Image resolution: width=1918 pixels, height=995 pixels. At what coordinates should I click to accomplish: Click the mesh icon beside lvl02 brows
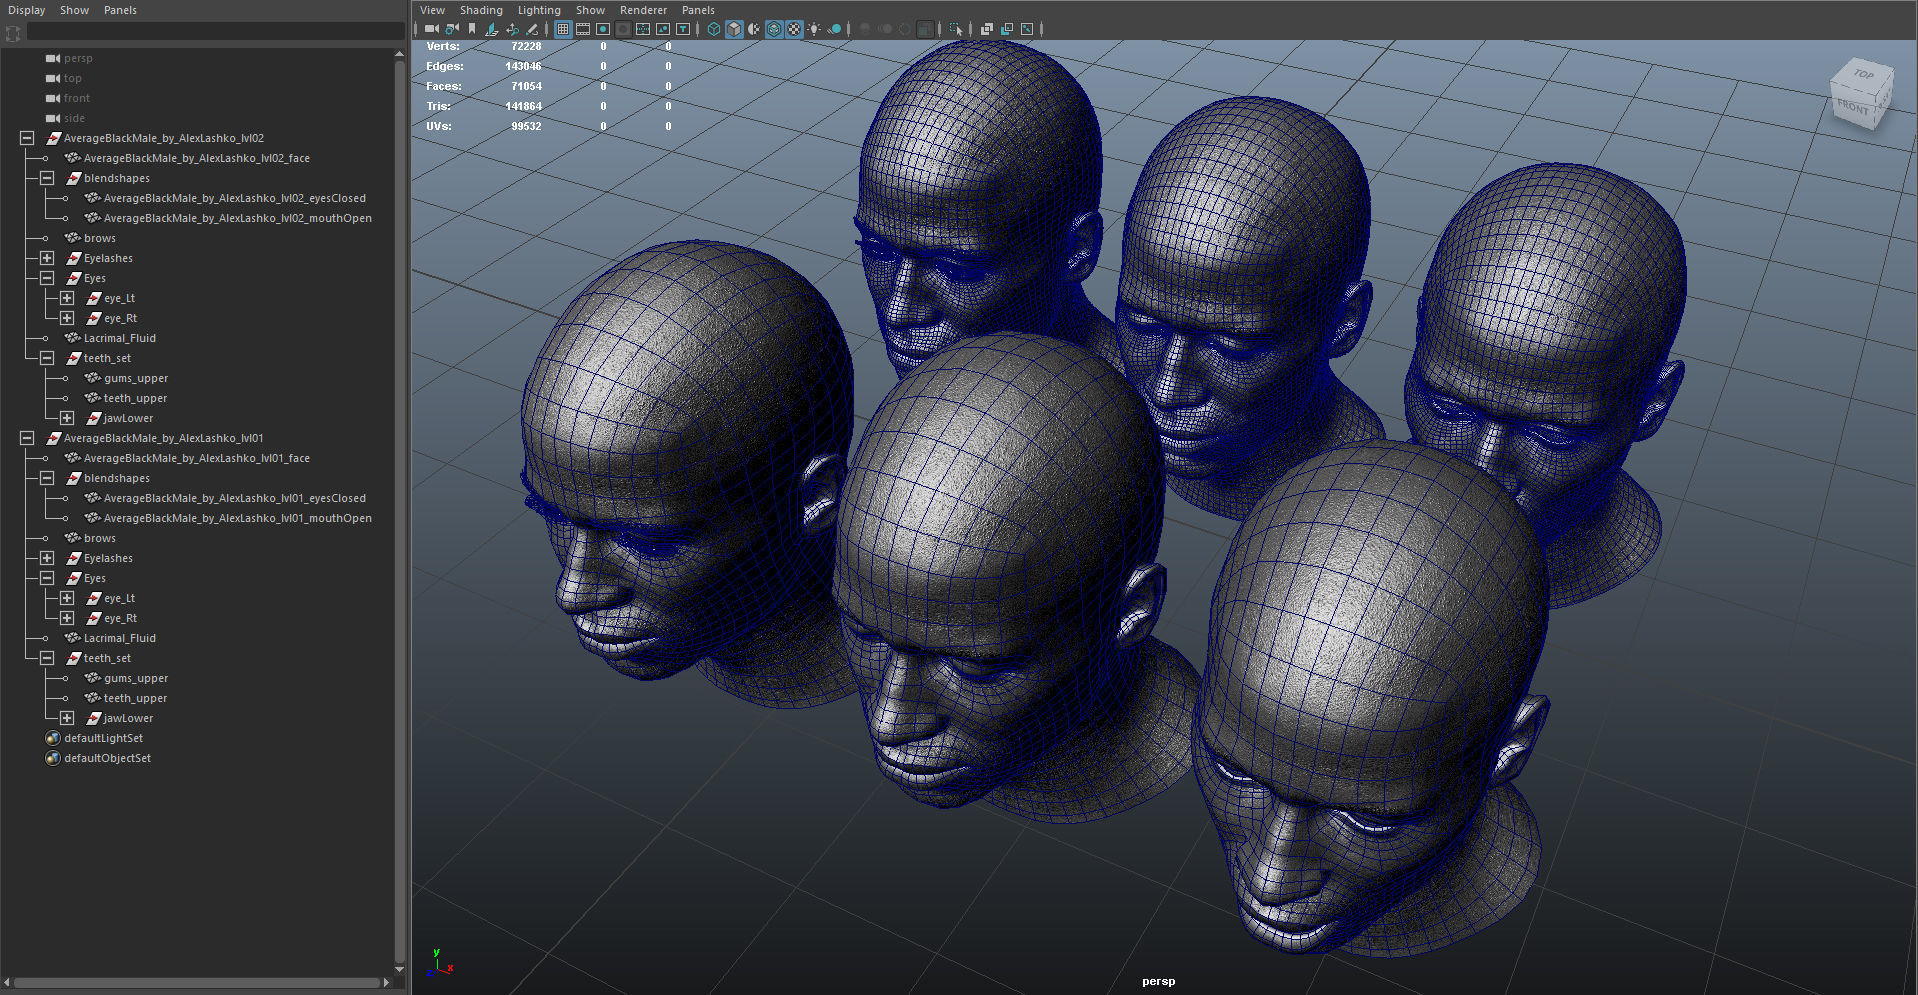click(x=73, y=238)
